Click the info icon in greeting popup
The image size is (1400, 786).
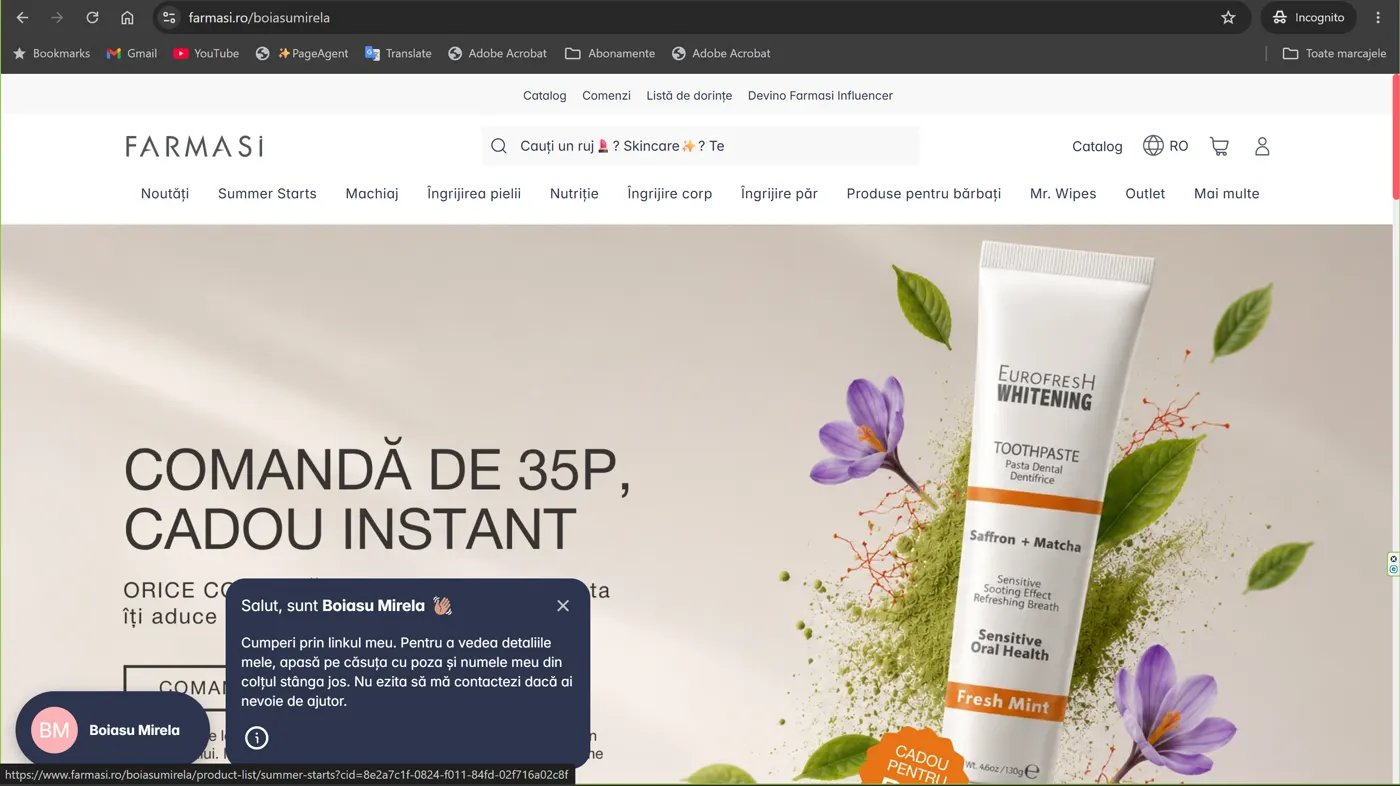pos(257,738)
